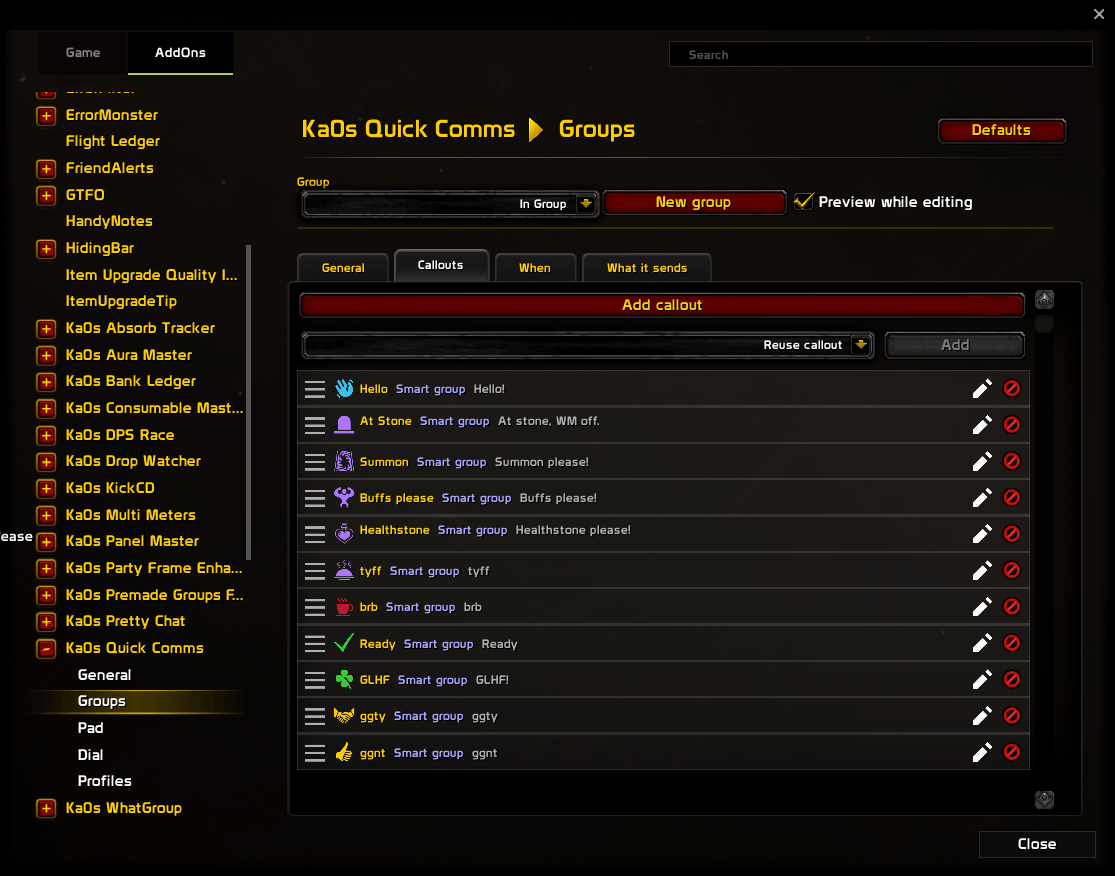Click the Add button beside Reuse callout
This screenshot has height=876, width=1115.
(x=955, y=345)
